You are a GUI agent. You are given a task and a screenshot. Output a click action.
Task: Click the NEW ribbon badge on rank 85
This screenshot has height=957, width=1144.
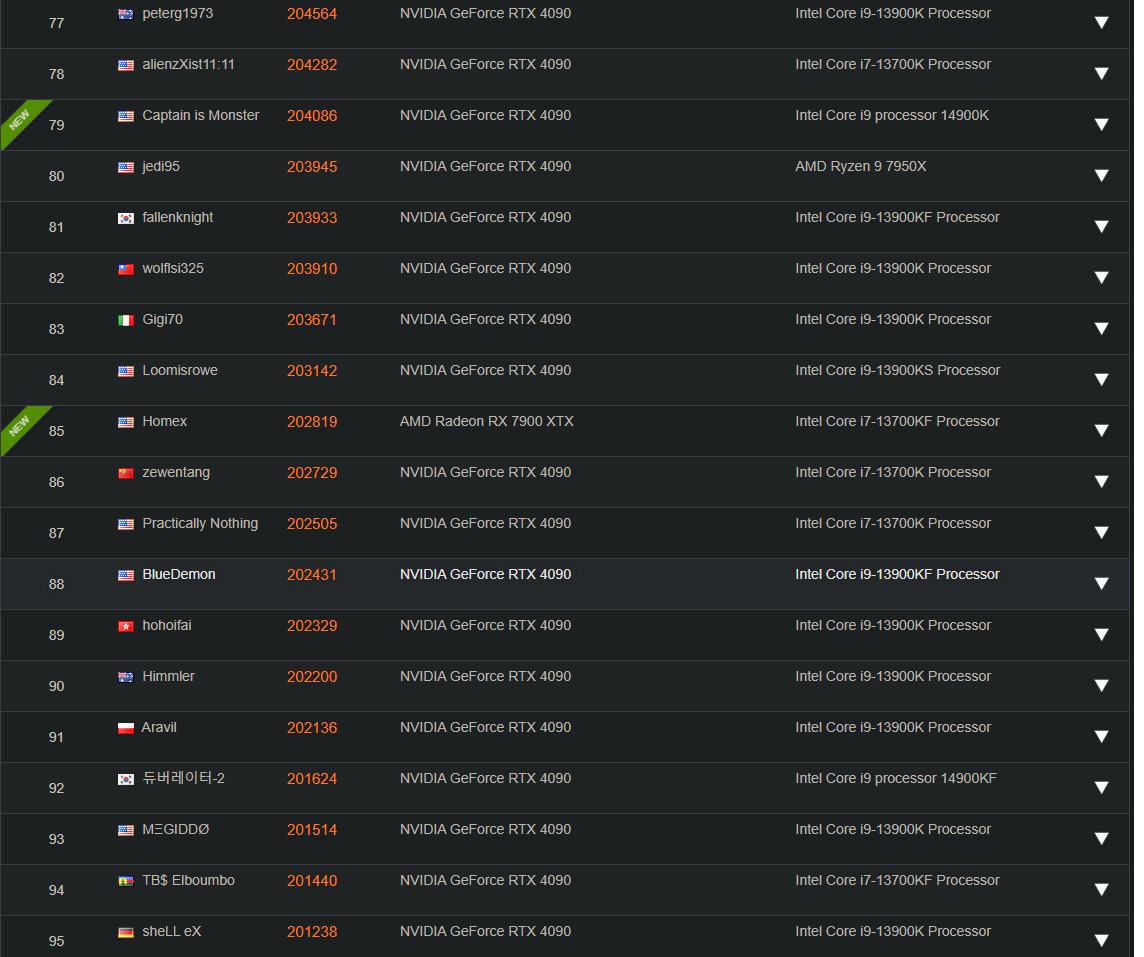[x=20, y=426]
